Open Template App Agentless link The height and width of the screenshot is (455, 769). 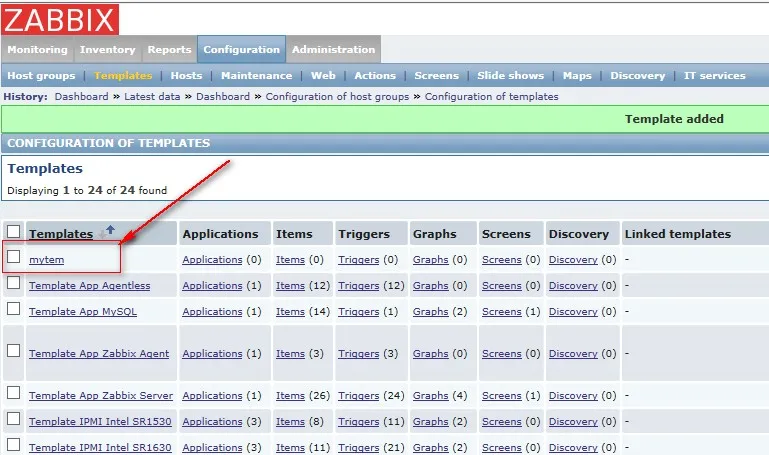[90, 286]
